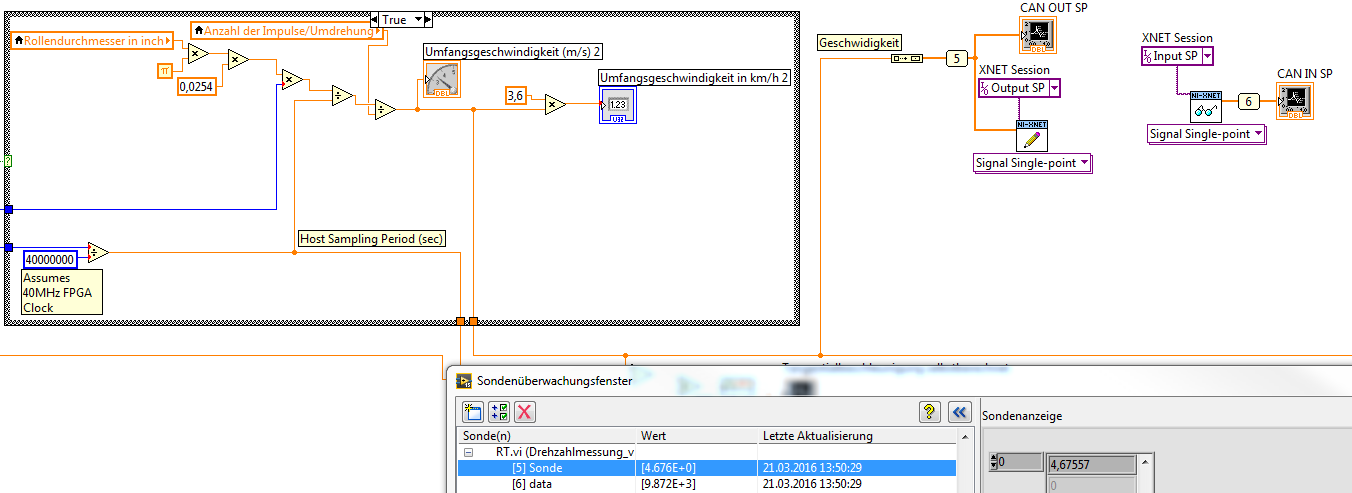This screenshot has width=1352, height=493.
Task: Click the 3,6 constant
Action: tap(516, 96)
